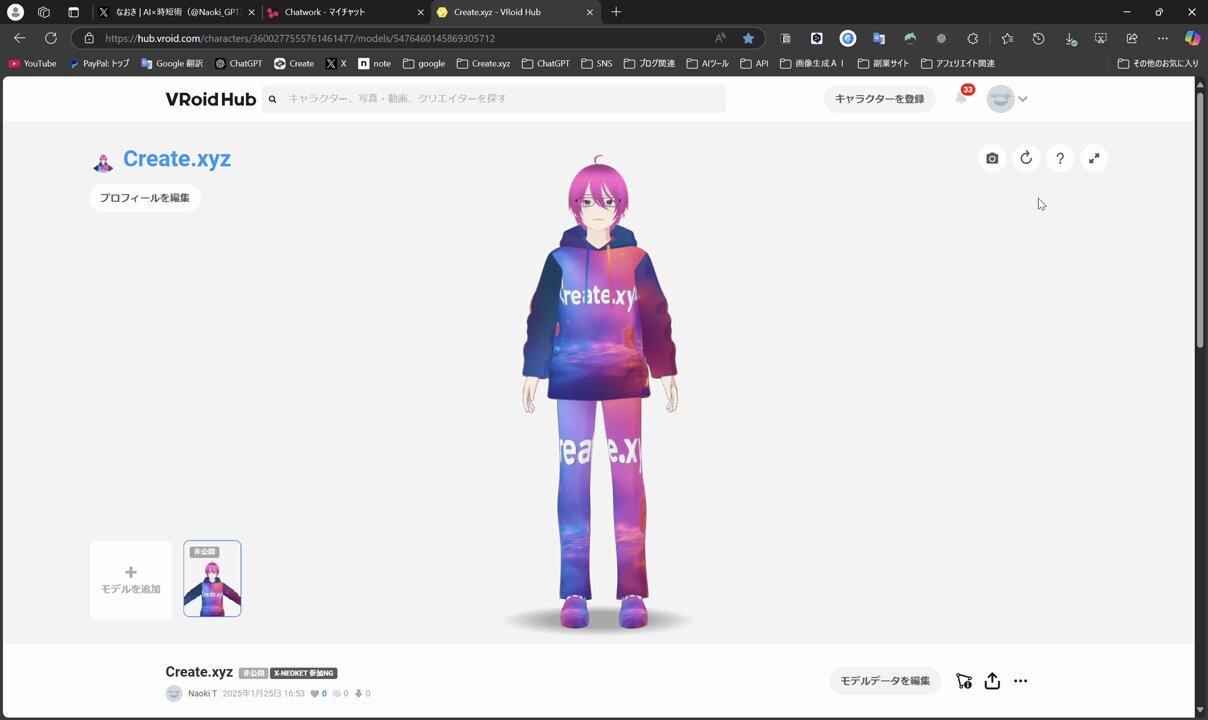Open the browser settings and more menu
This screenshot has width=1208, height=720.
point(1162,38)
